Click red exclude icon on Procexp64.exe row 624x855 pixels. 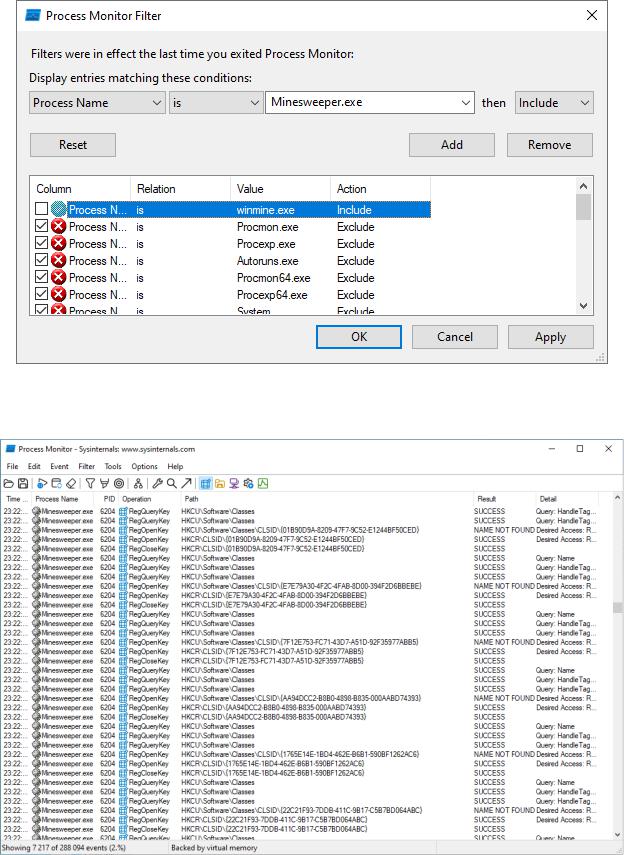pyautogui.click(x=58, y=294)
